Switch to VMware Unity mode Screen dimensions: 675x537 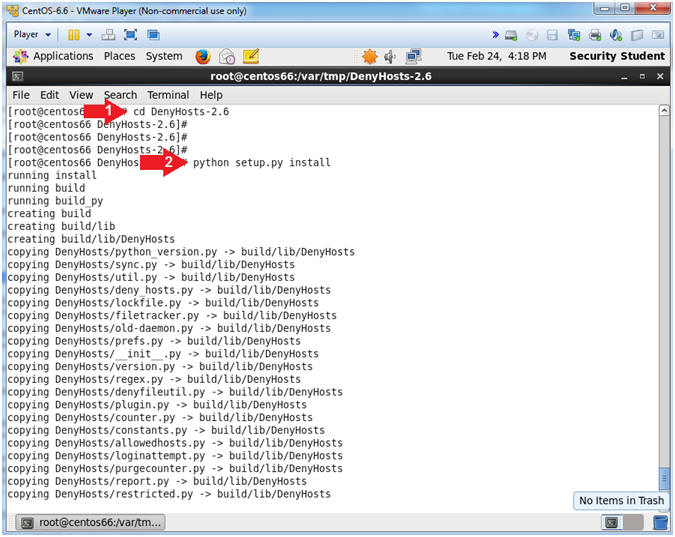point(153,35)
